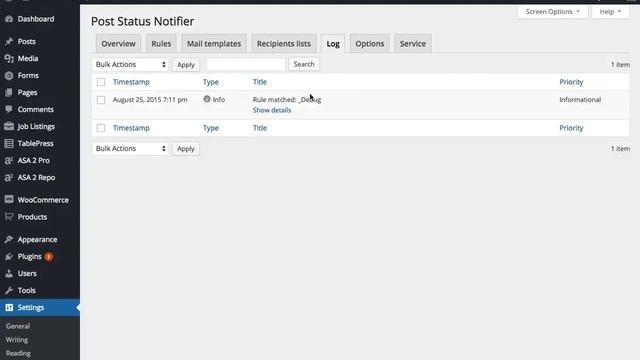Click the 'Rule matched: _Debug' log title
The width and height of the screenshot is (640, 360).
(x=287, y=100)
